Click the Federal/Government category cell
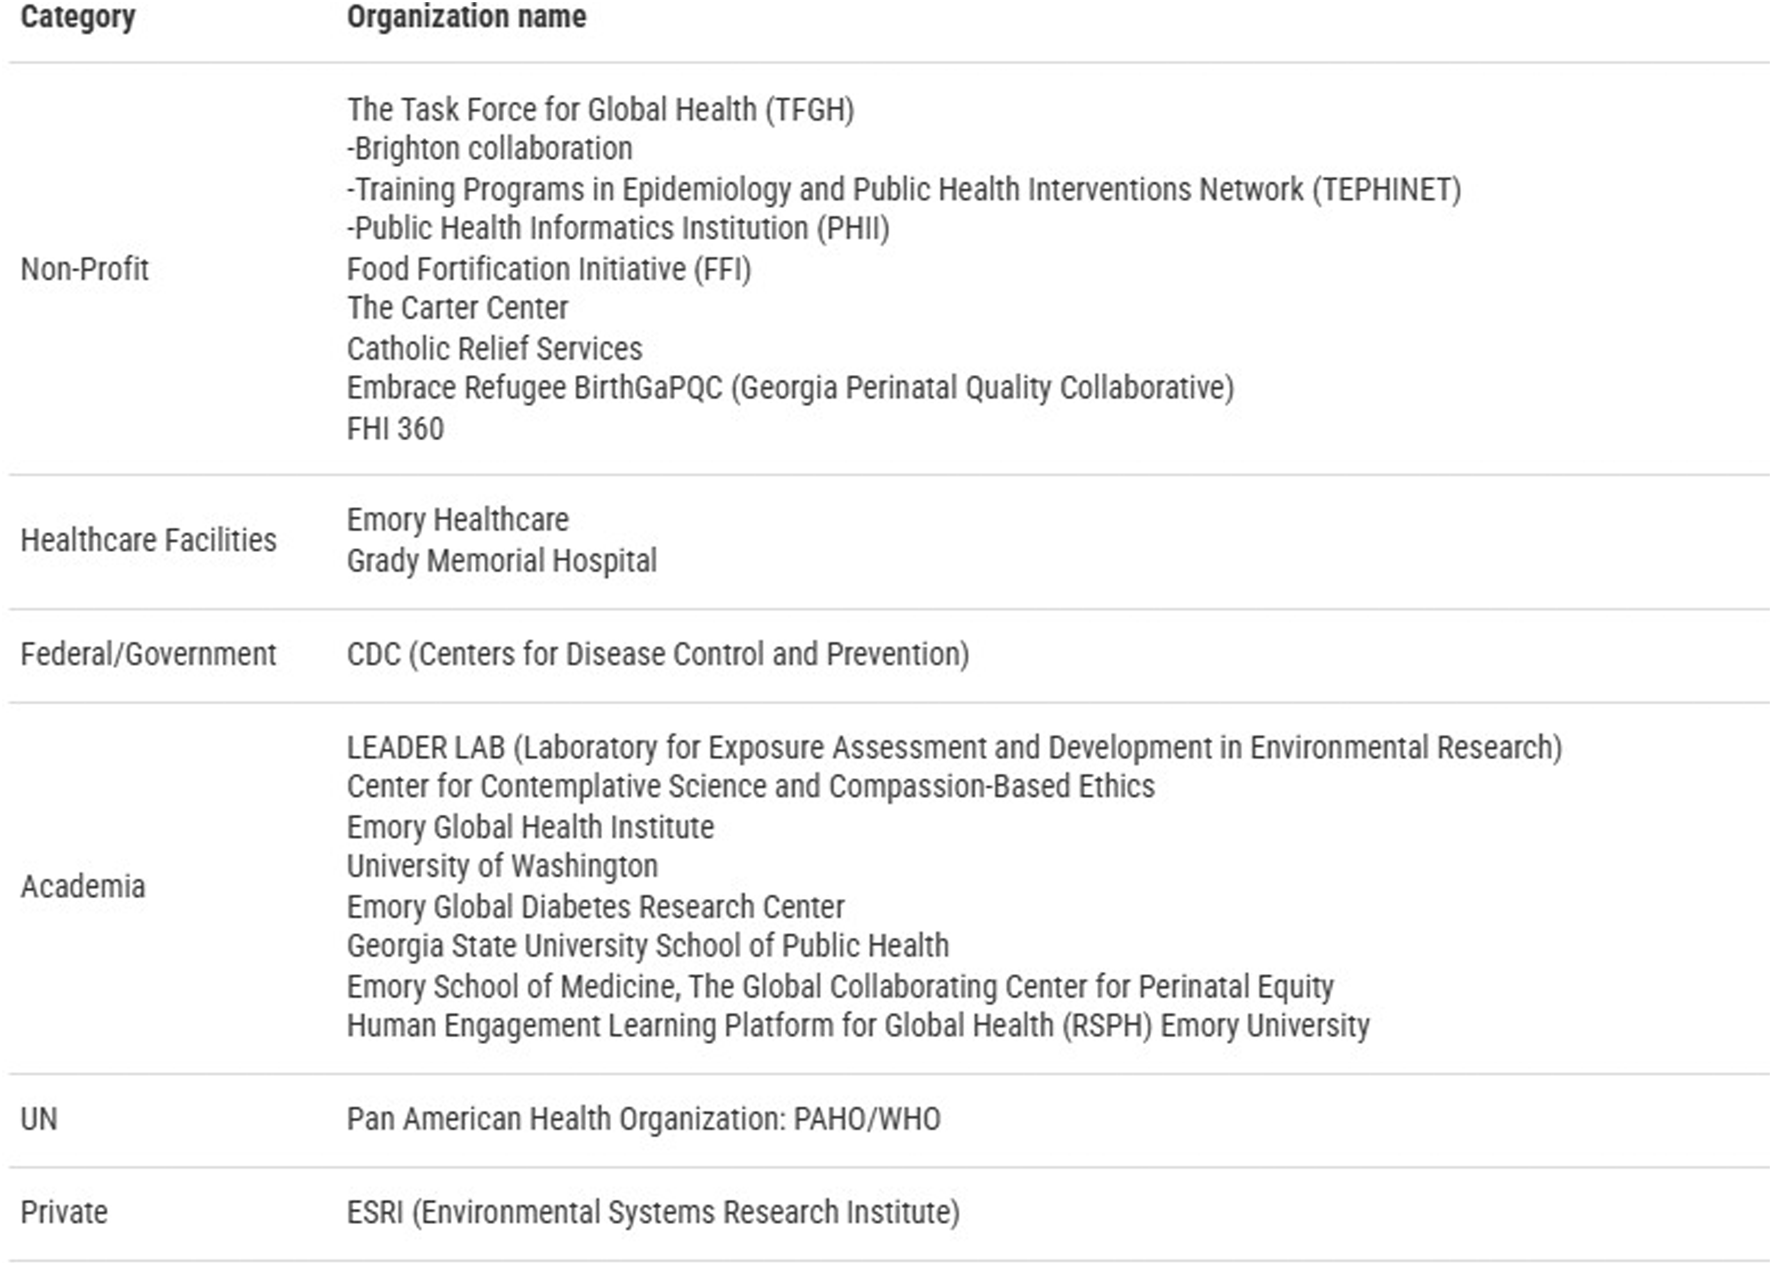1772x1265 pixels. point(148,654)
